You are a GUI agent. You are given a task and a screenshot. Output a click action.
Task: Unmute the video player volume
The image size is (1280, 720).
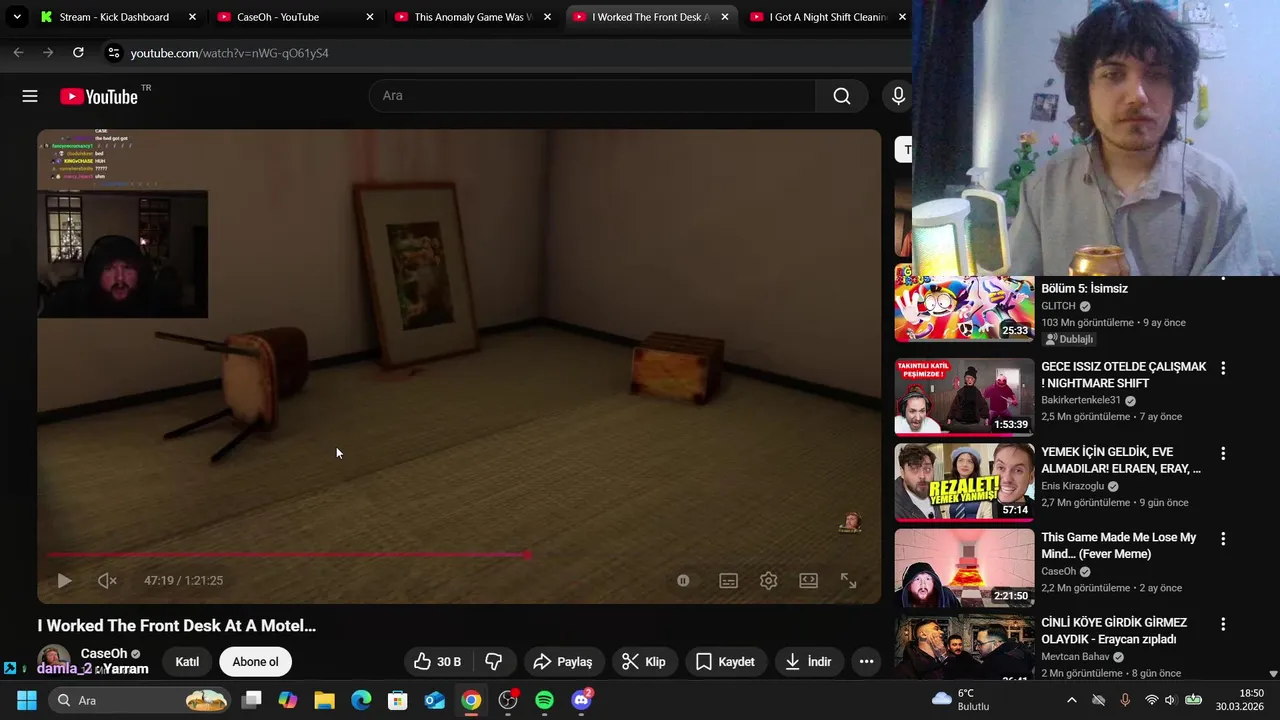click(x=107, y=580)
